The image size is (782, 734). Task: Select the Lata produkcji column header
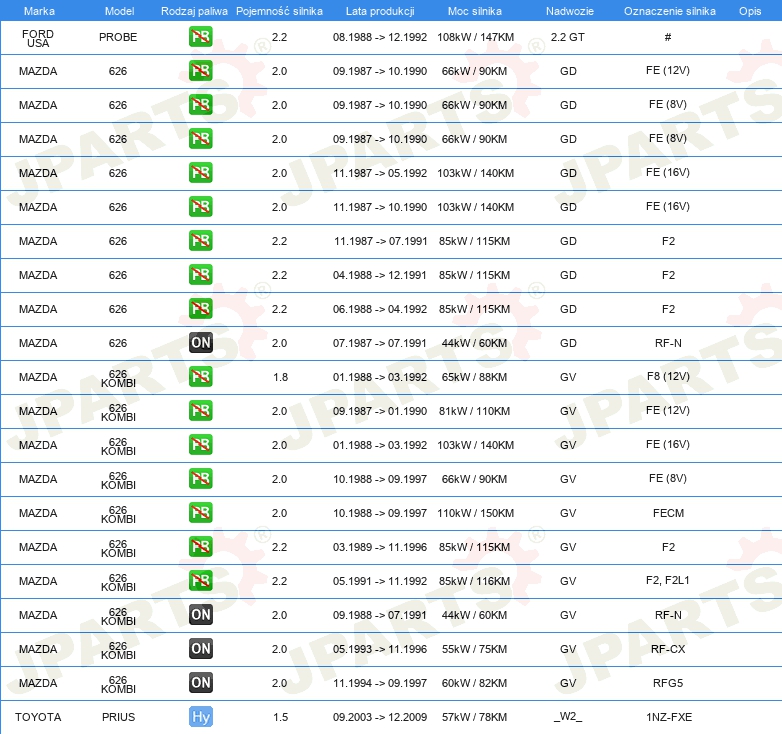pyautogui.click(x=380, y=10)
